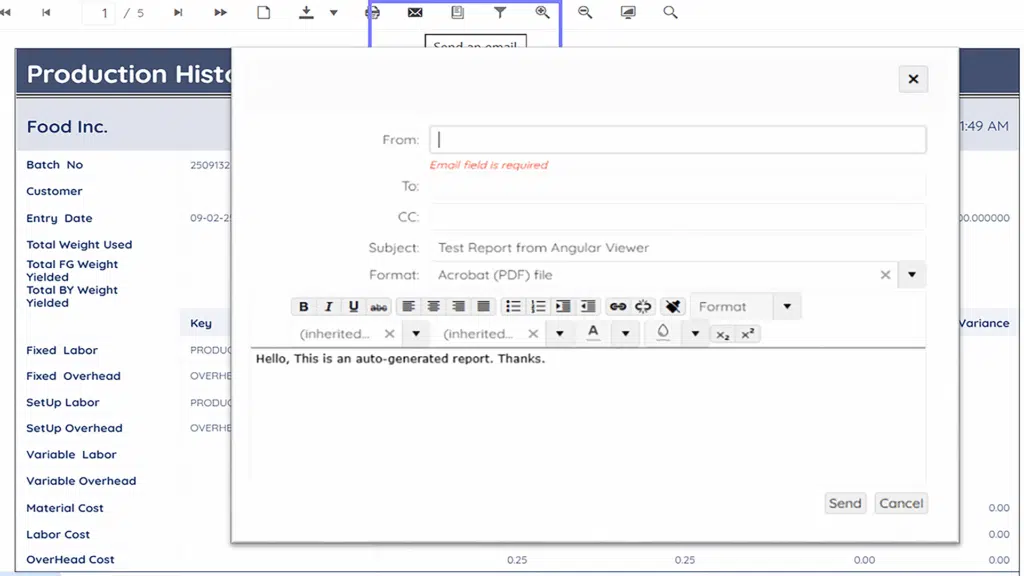1024x576 pixels.
Task: Center align the text
Action: click(434, 306)
